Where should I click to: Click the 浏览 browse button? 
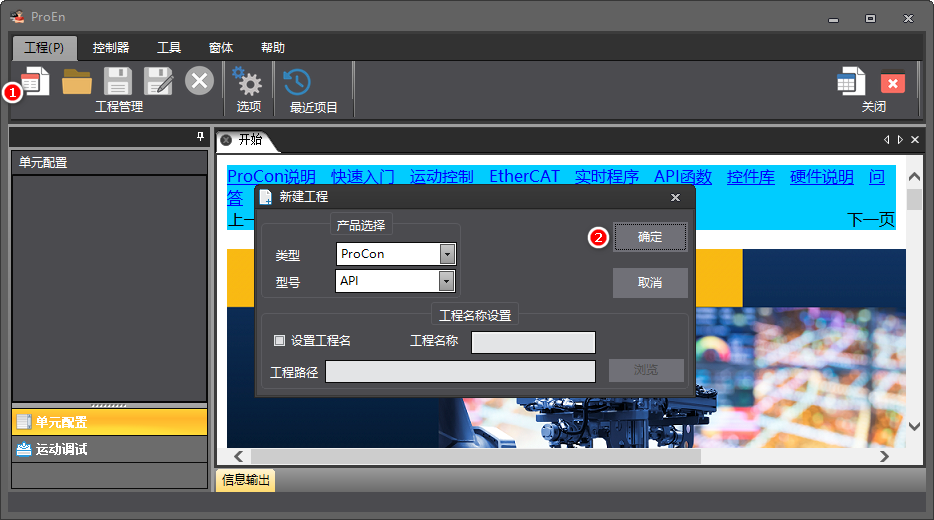point(646,370)
